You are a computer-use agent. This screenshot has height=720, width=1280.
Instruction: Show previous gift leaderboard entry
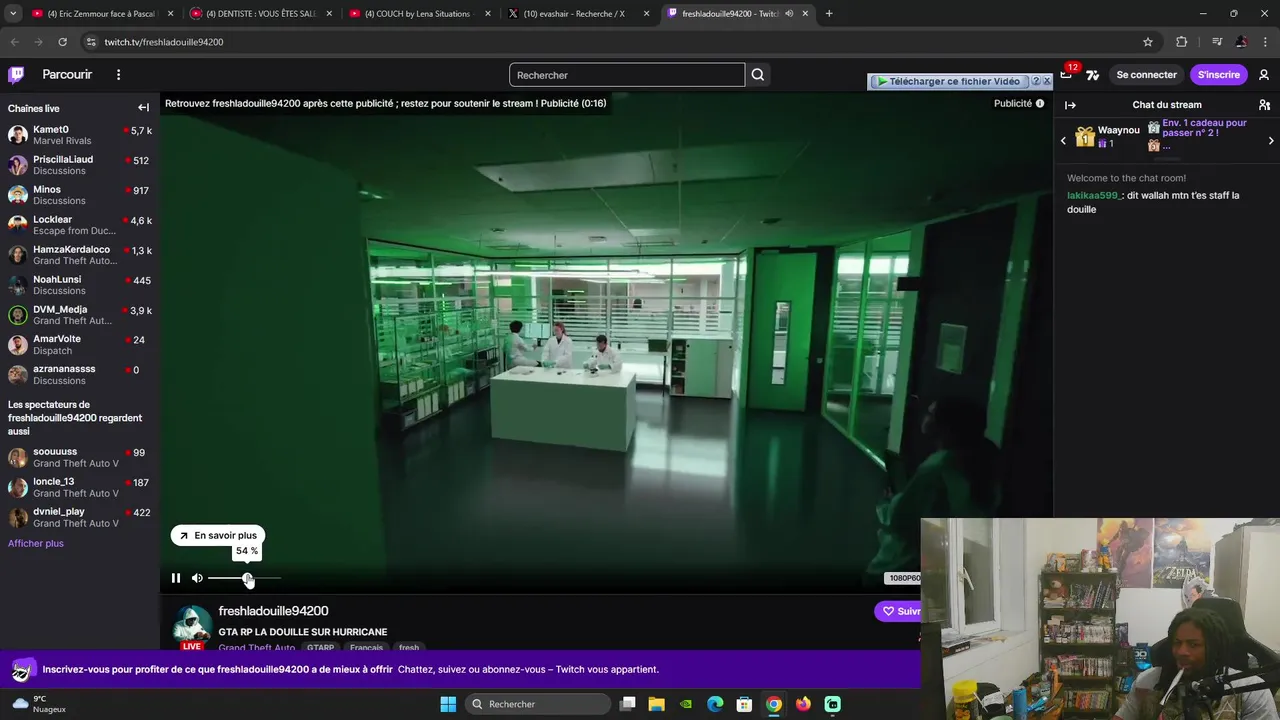click(x=1063, y=141)
